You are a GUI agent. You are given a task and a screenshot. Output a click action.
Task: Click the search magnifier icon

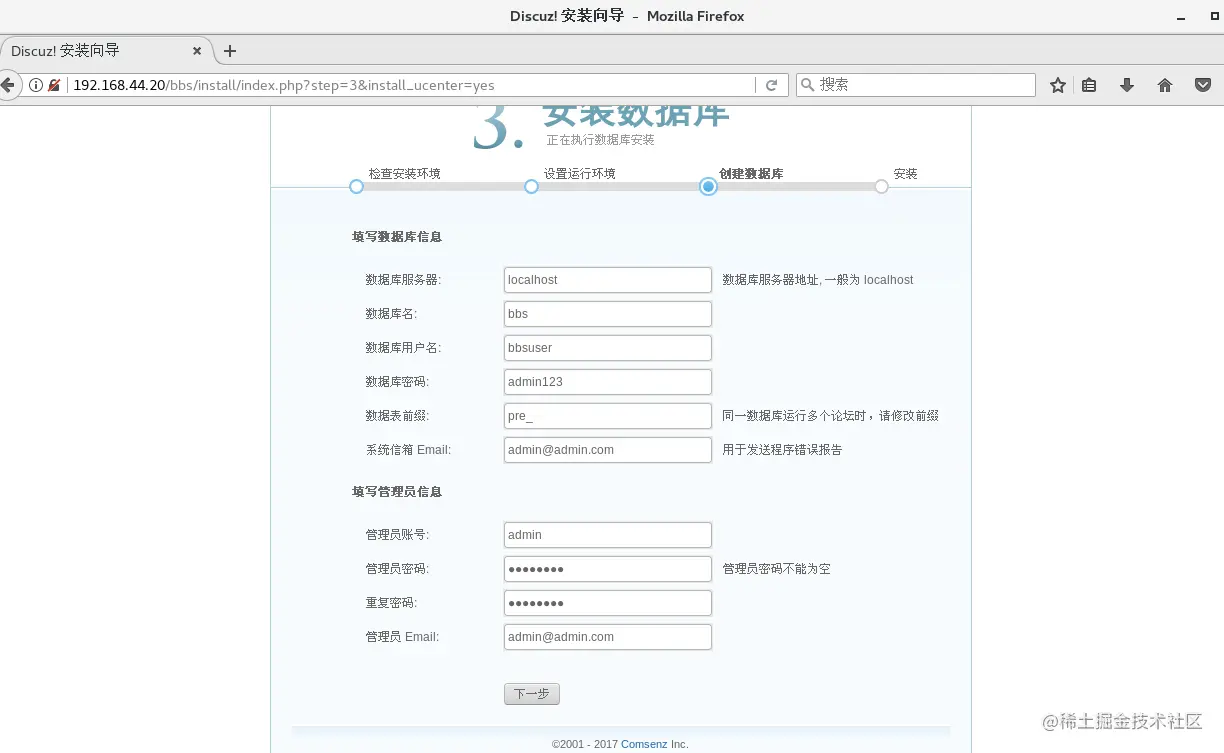click(808, 85)
